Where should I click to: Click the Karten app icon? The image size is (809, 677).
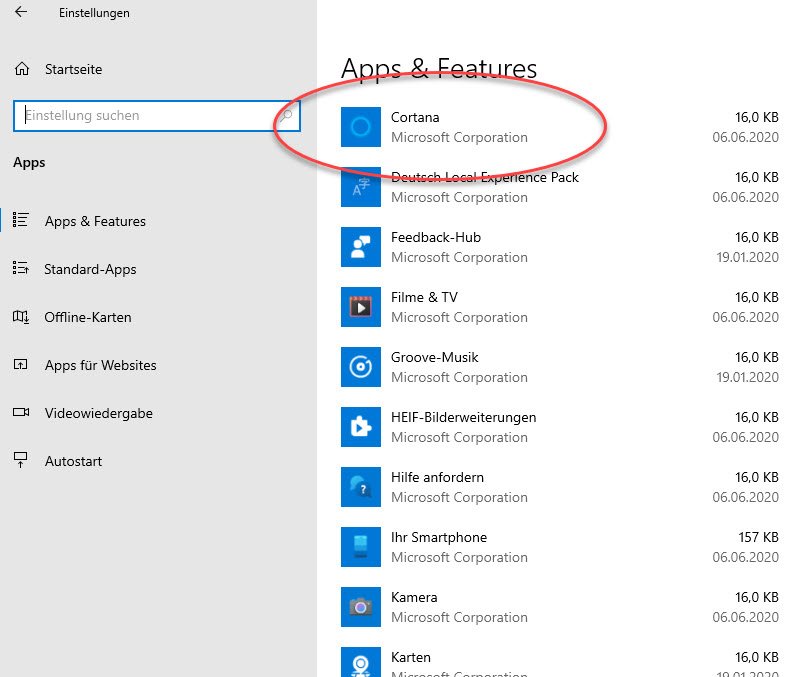pyautogui.click(x=361, y=662)
